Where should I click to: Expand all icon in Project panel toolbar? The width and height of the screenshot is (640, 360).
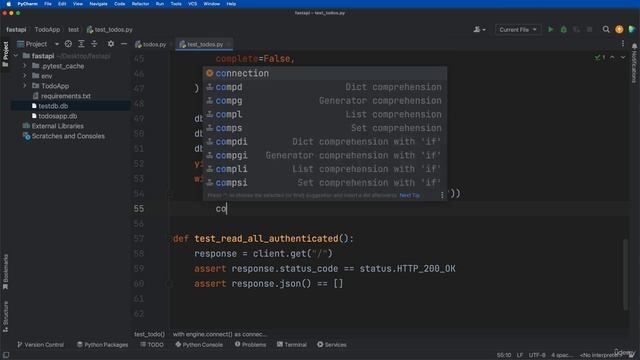point(81,44)
